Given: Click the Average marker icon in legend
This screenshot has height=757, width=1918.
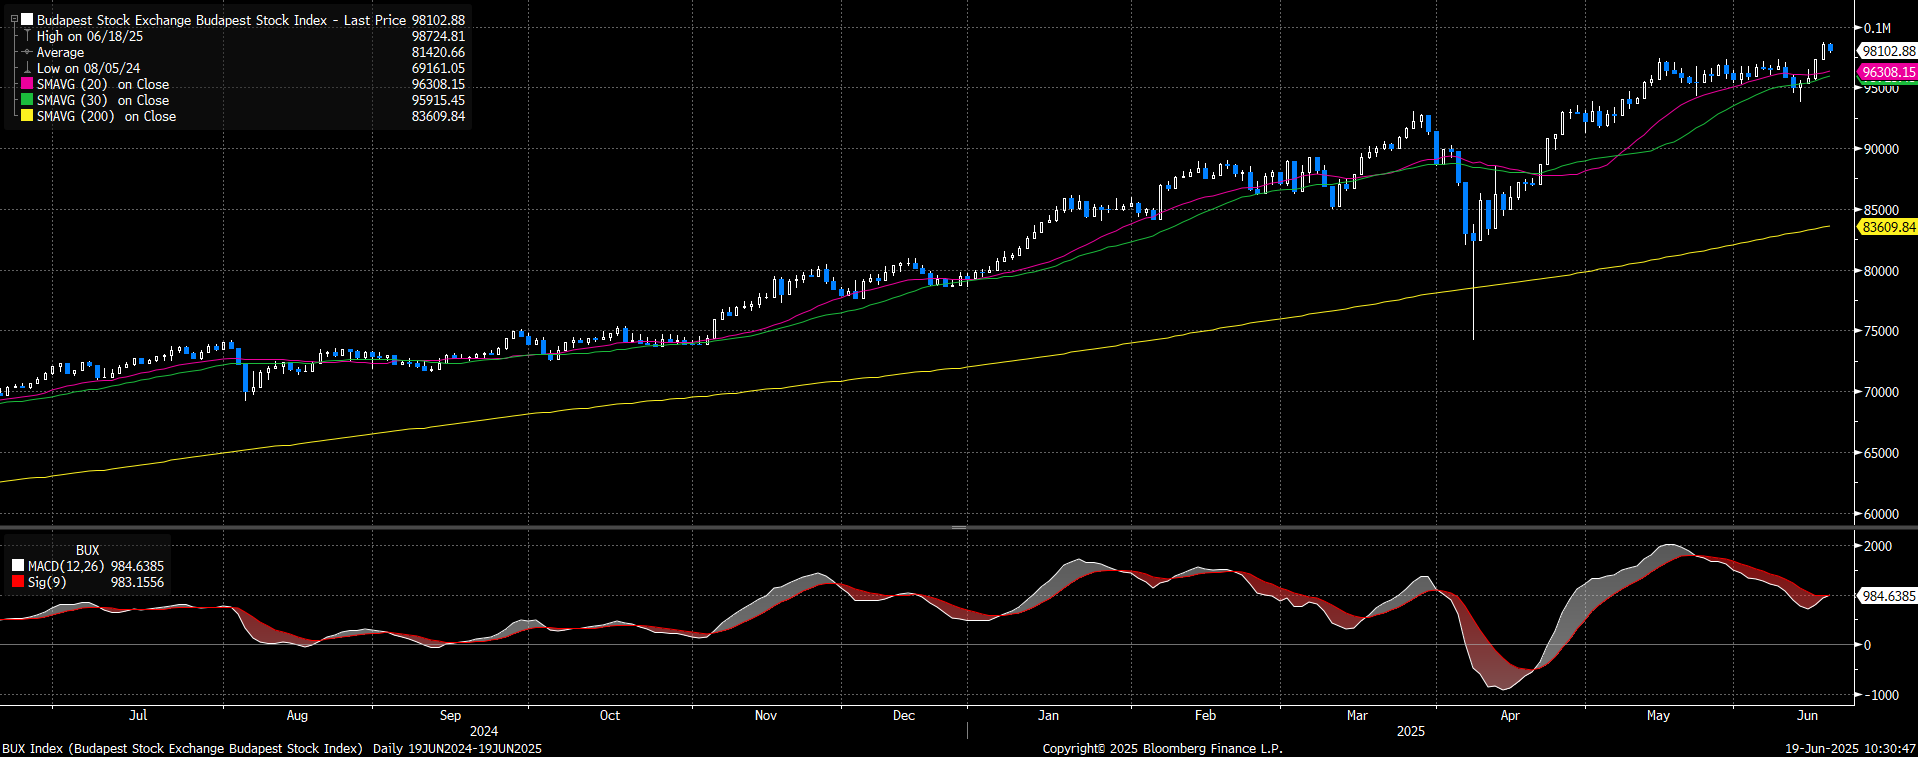Looking at the screenshot, I should (27, 52).
